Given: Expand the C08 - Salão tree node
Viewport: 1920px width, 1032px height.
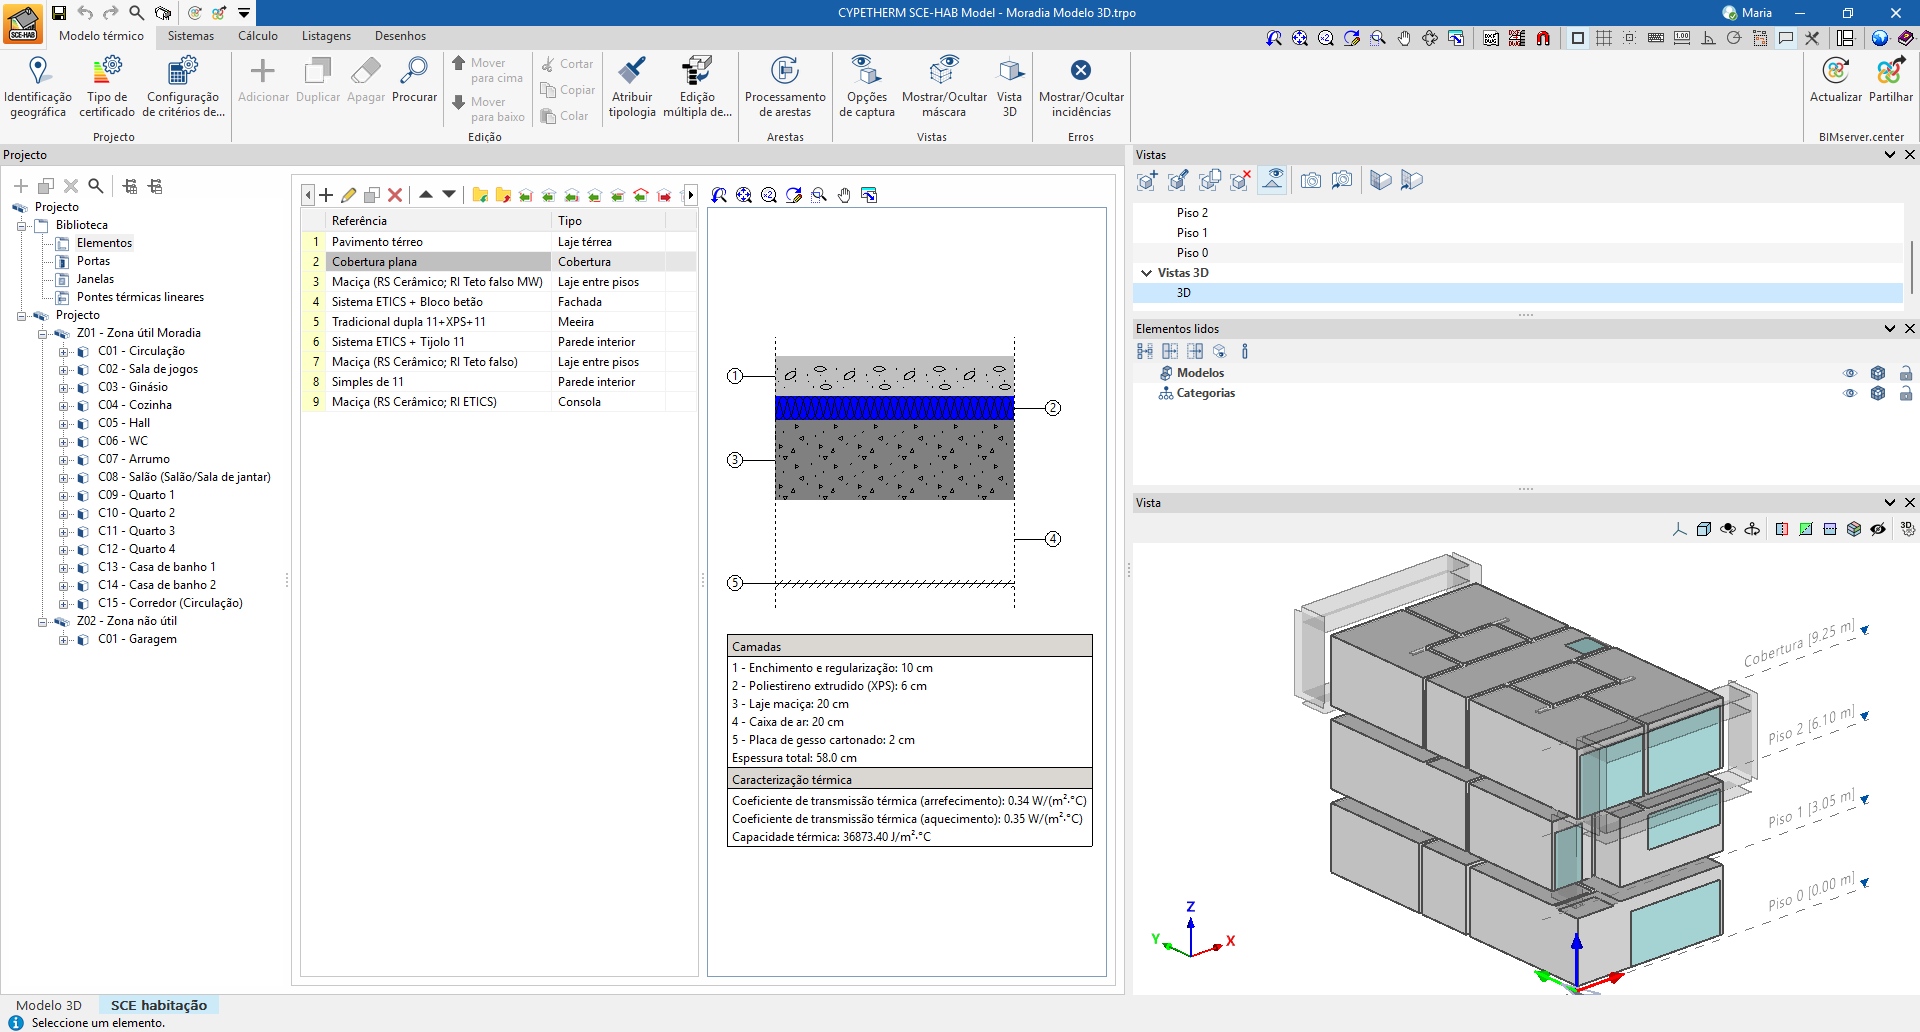Looking at the screenshot, I should pos(63,478).
